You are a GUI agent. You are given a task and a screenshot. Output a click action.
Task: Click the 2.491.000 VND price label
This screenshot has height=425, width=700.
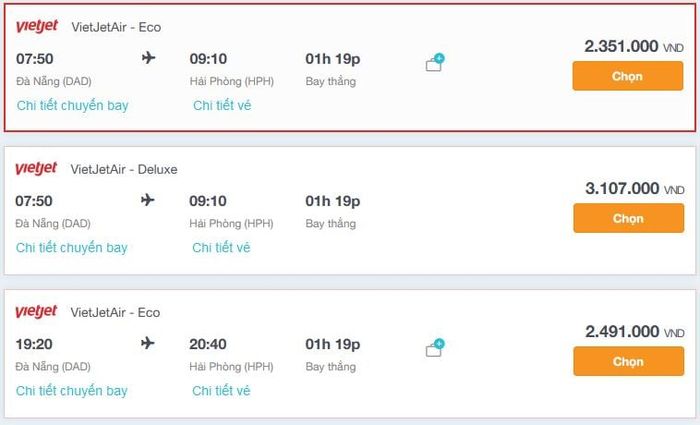pyautogui.click(x=634, y=332)
